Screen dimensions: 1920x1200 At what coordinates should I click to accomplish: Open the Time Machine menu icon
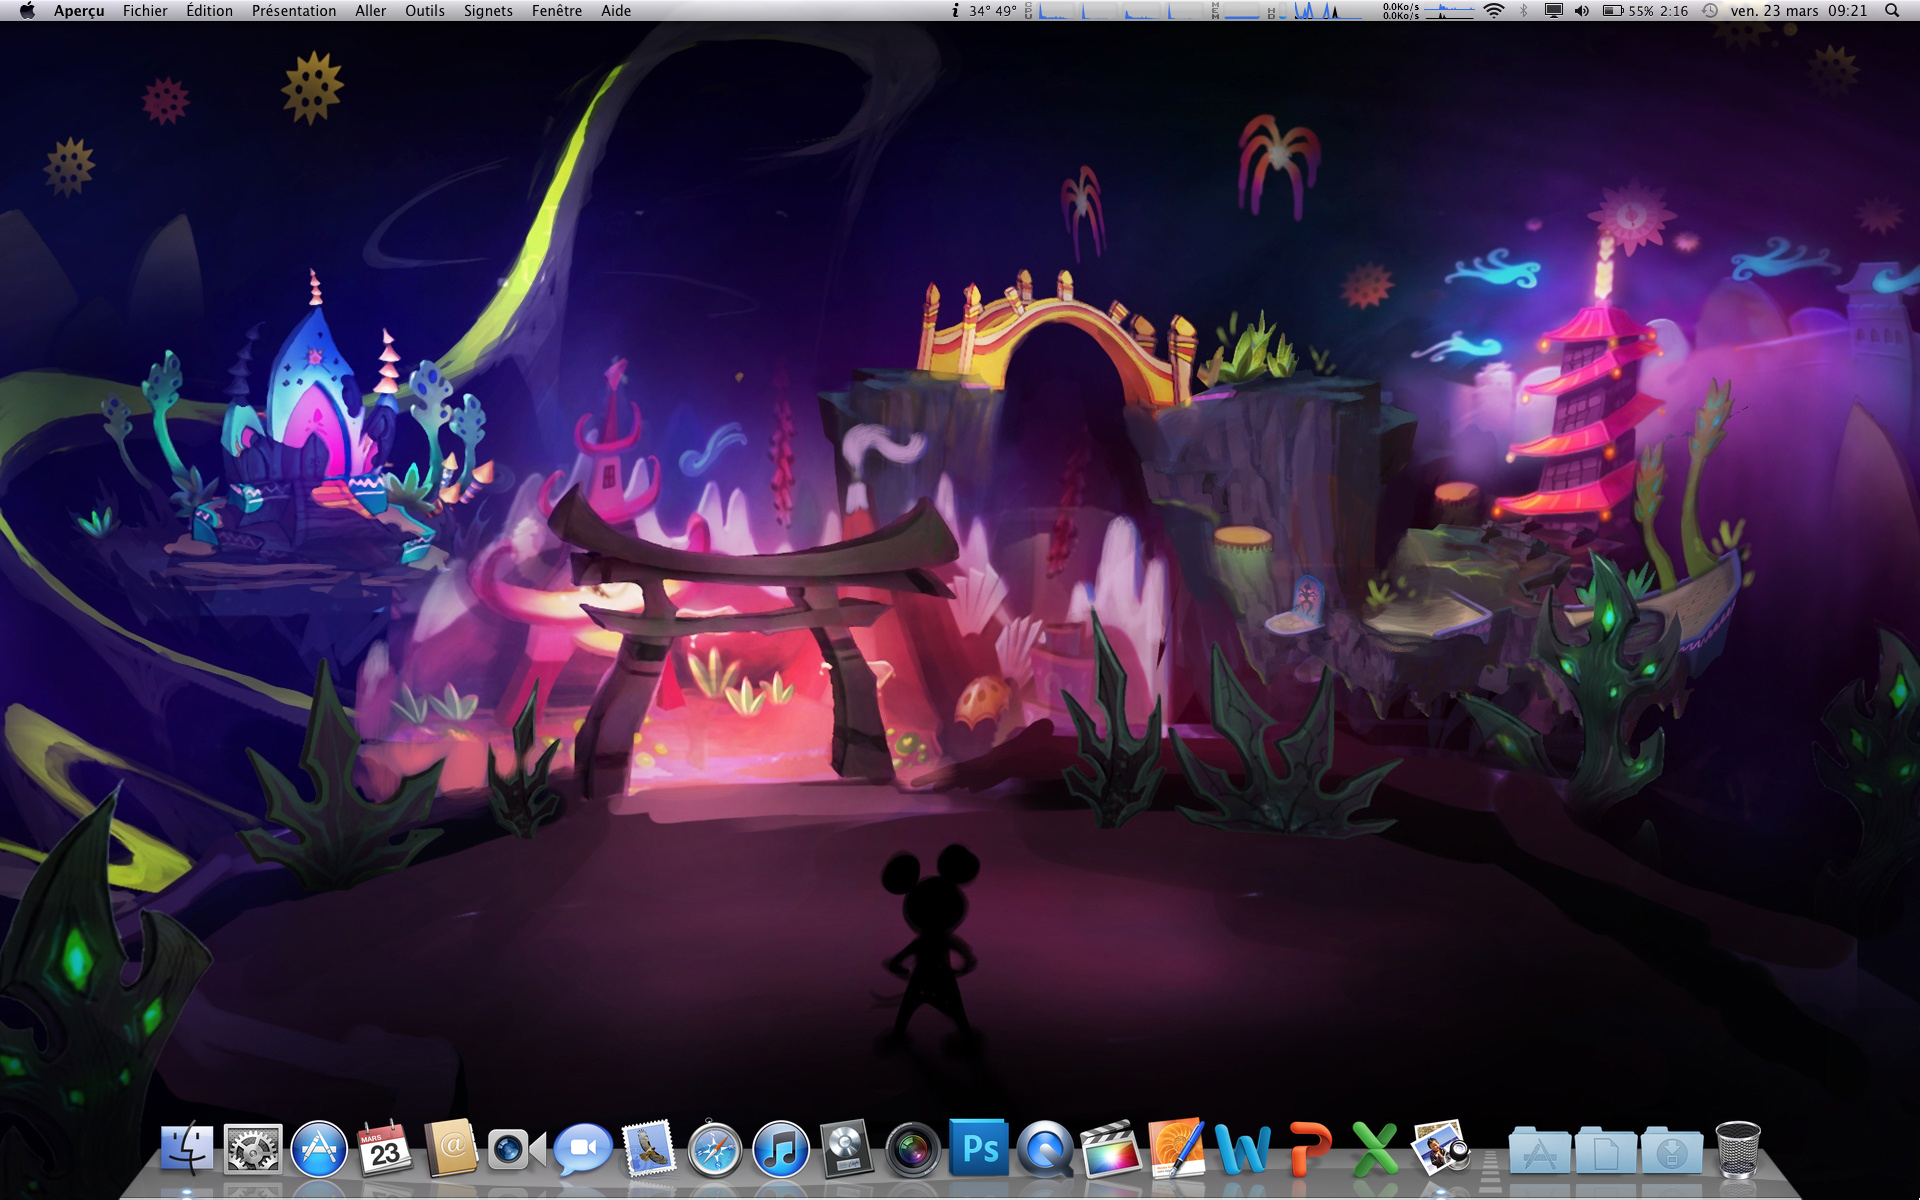[x=1711, y=11]
